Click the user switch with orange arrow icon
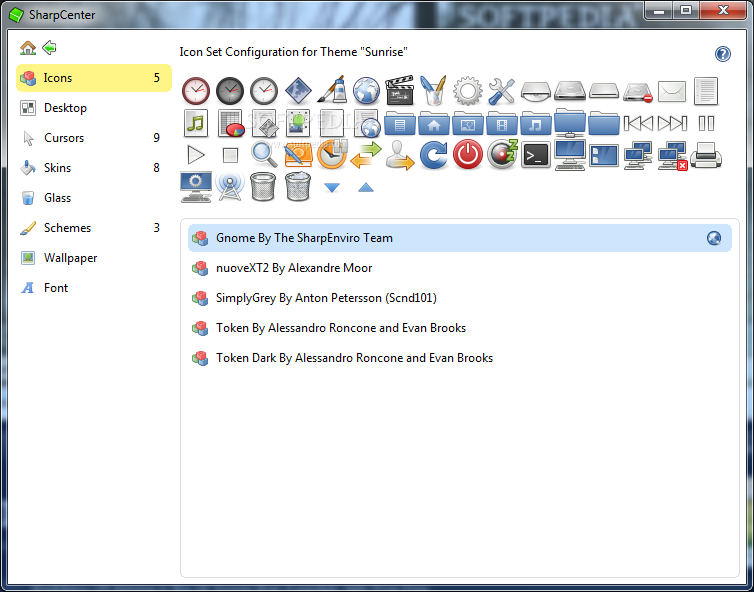 point(400,155)
